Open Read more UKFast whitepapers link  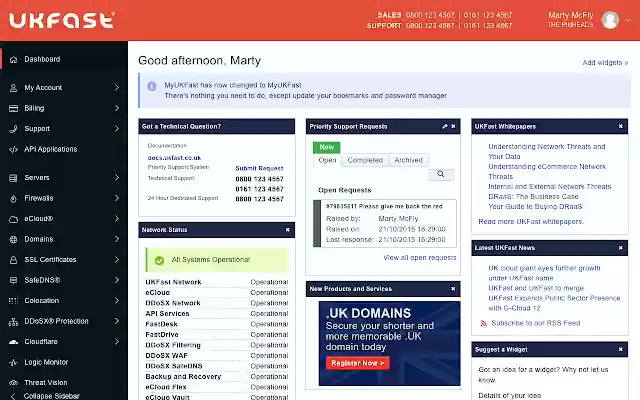[x=531, y=222]
